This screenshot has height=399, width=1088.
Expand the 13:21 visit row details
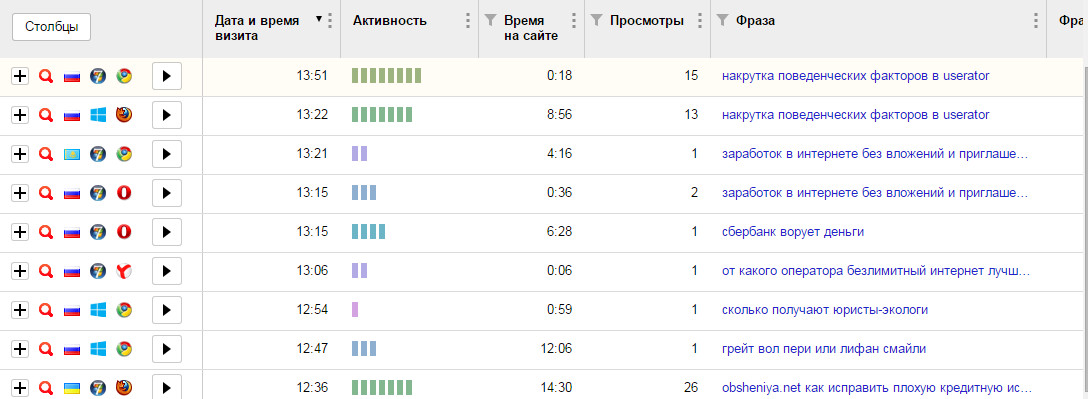[x=20, y=154]
